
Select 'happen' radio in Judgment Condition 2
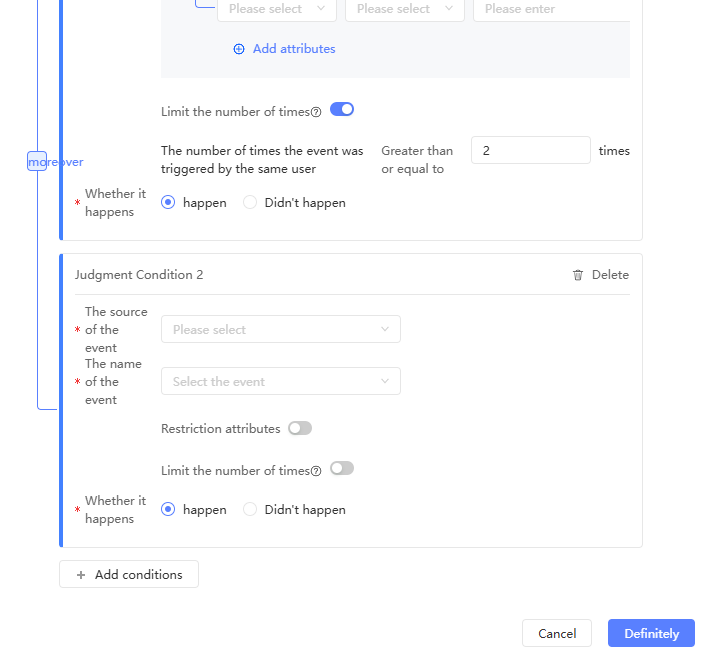[x=168, y=509]
